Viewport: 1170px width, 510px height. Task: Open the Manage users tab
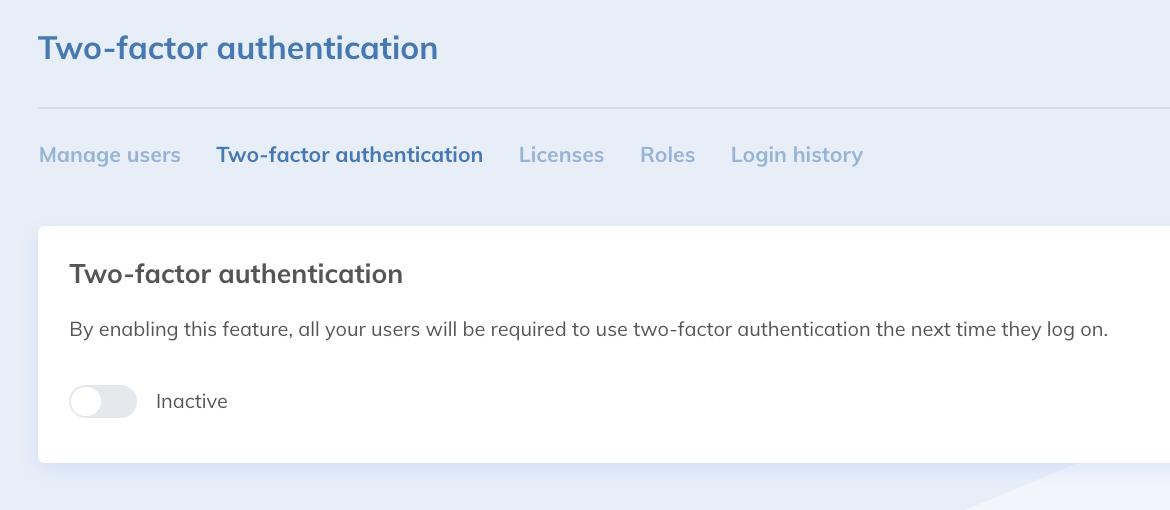(x=110, y=155)
